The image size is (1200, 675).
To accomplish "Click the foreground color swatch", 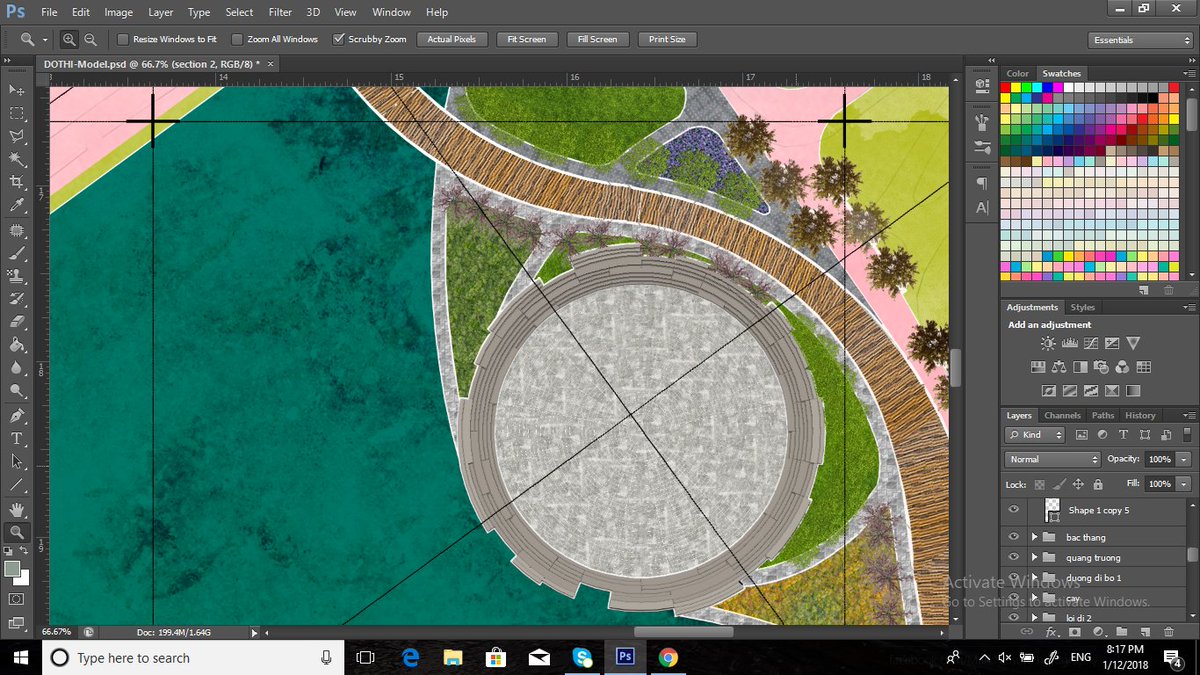I will 12,569.
